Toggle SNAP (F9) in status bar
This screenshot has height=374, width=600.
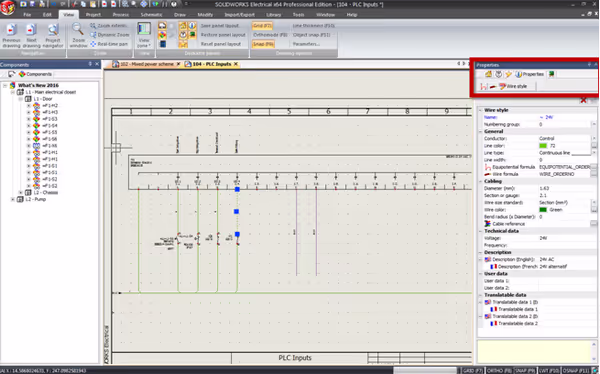click(525, 371)
